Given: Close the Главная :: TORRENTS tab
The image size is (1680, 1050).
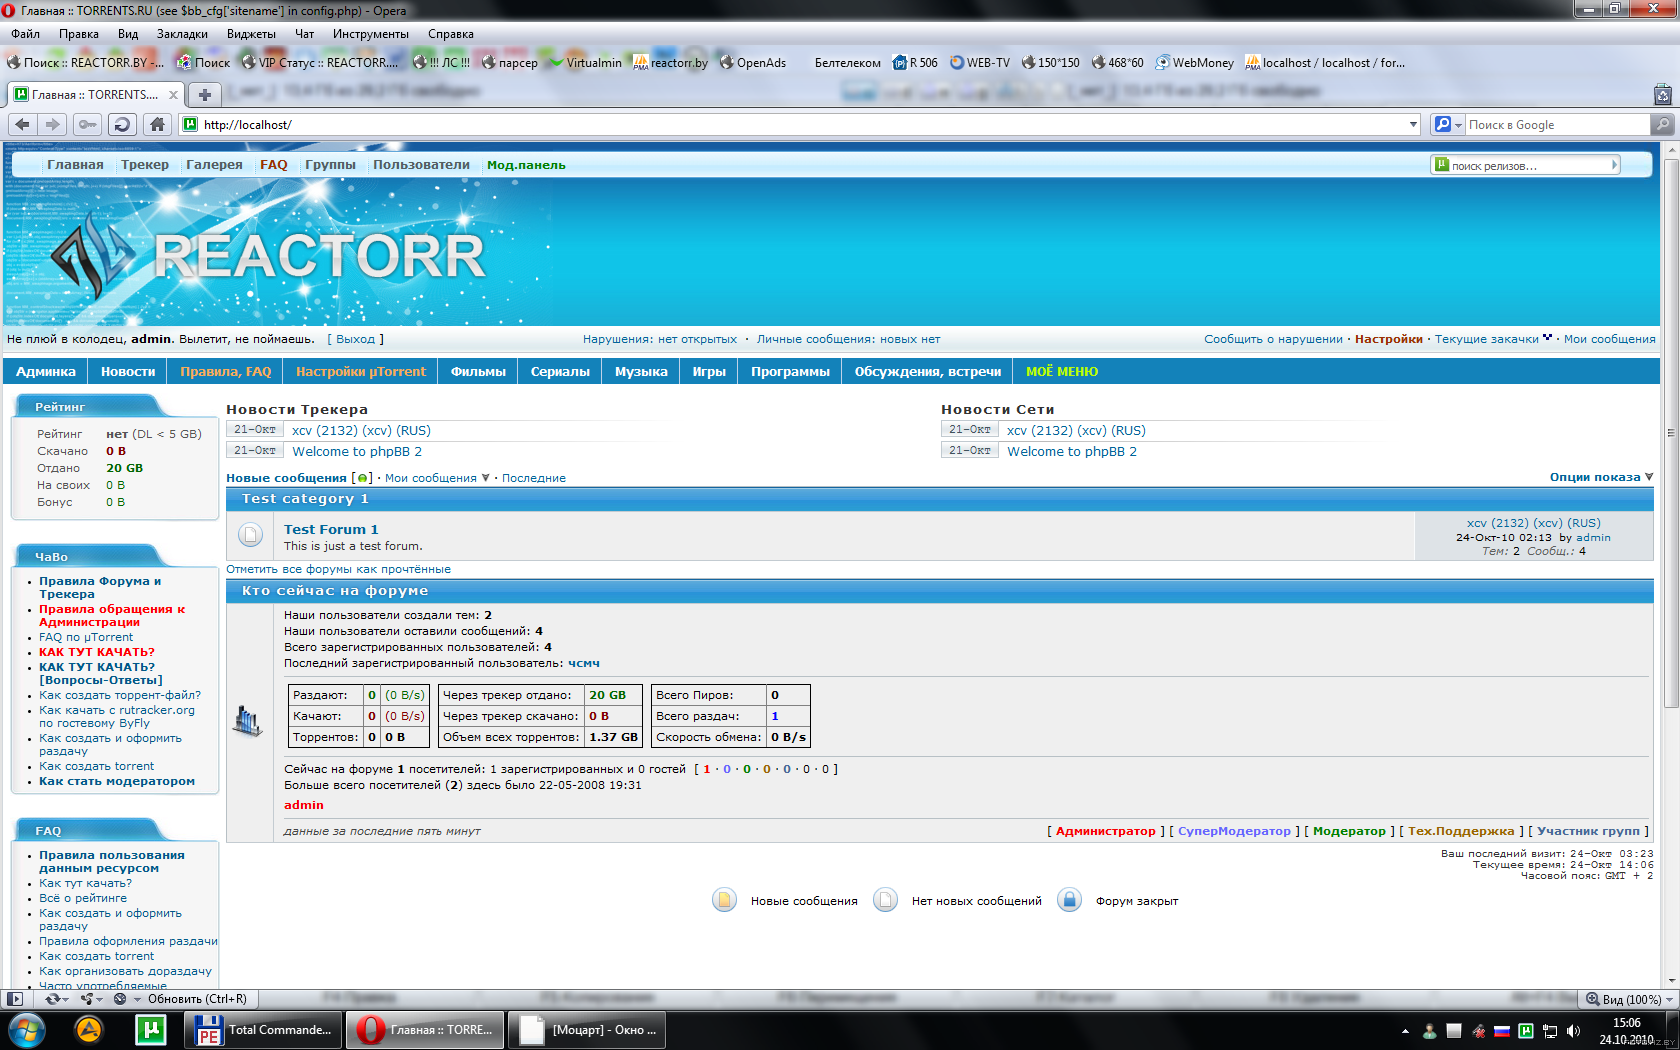Looking at the screenshot, I should coord(173,95).
